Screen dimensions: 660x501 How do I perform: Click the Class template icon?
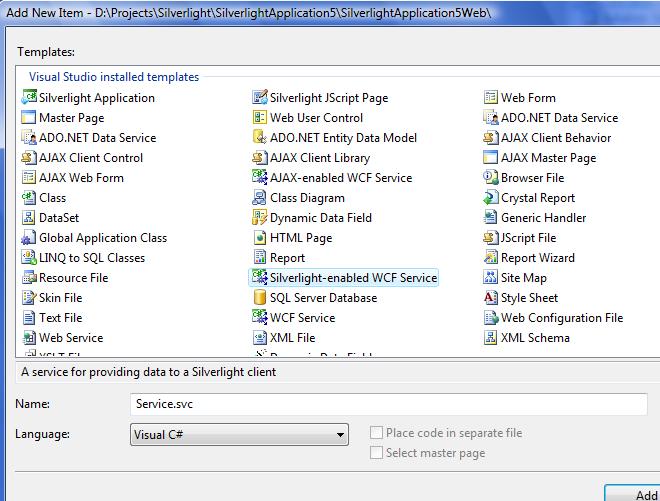[29, 197]
